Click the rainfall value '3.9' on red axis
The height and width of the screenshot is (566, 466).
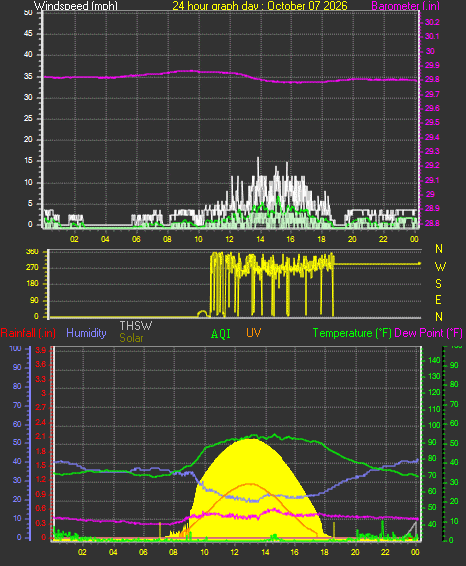(40, 350)
